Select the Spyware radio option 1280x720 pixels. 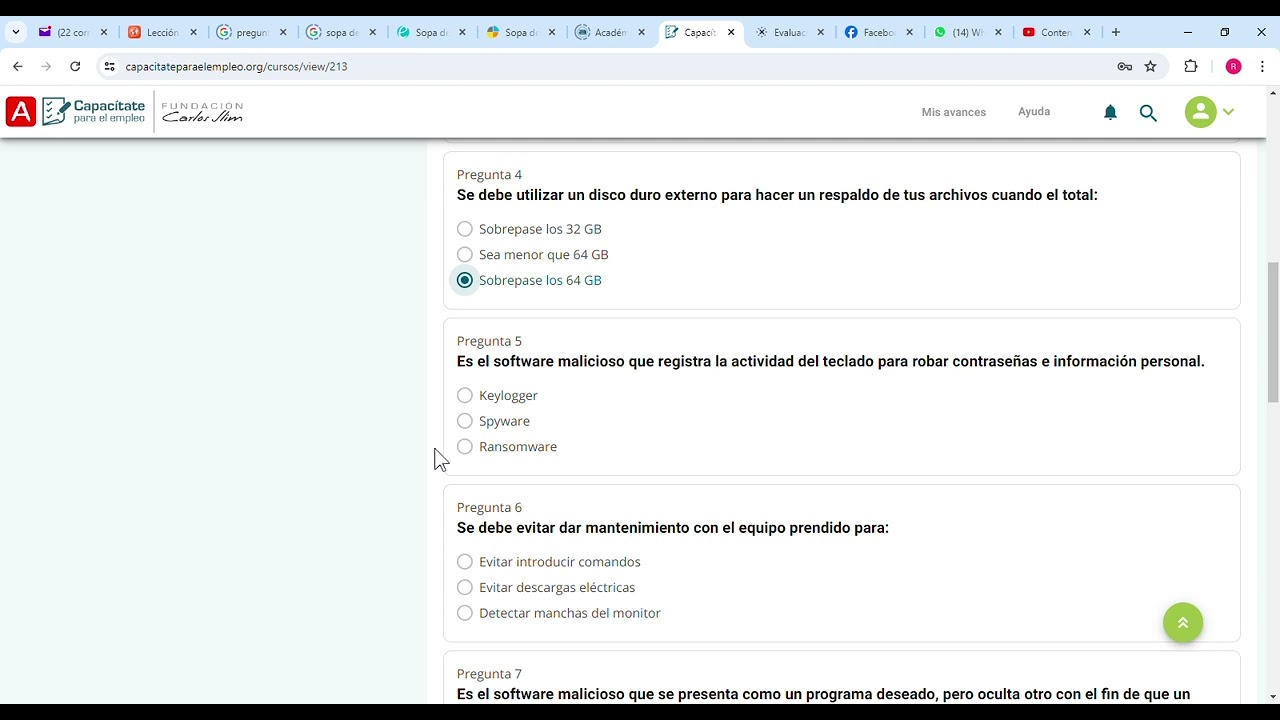(465, 421)
